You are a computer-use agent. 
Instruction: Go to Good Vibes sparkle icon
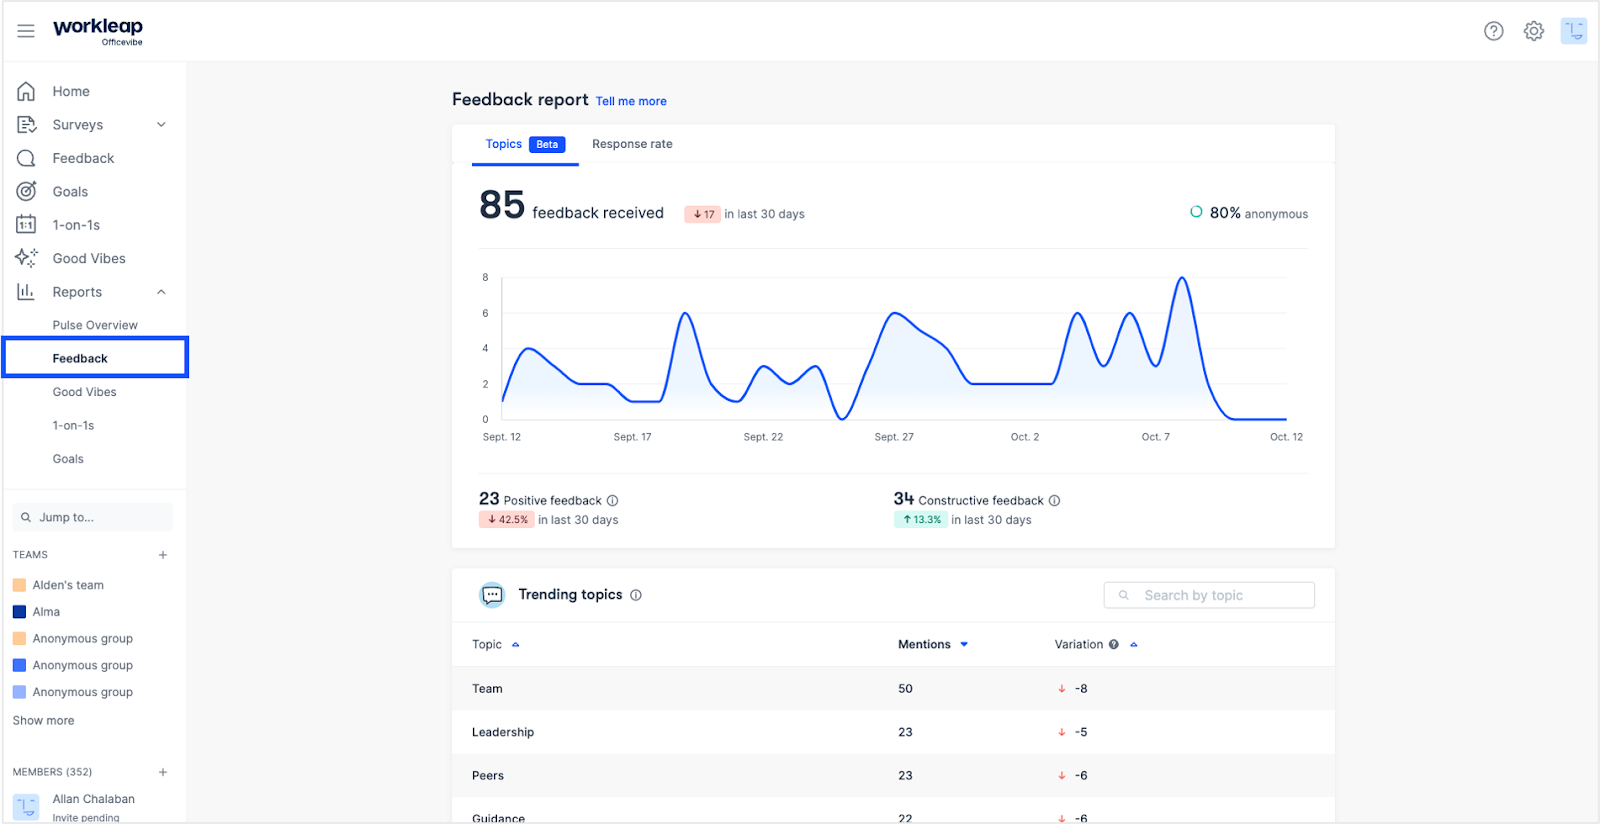click(x=26, y=258)
